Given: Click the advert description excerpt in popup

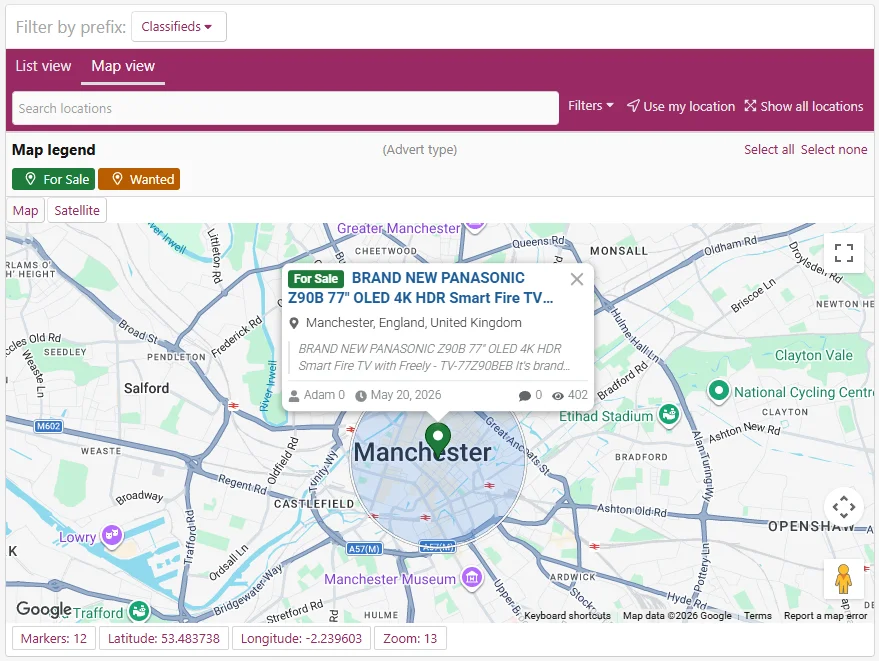Looking at the screenshot, I should tap(434, 357).
